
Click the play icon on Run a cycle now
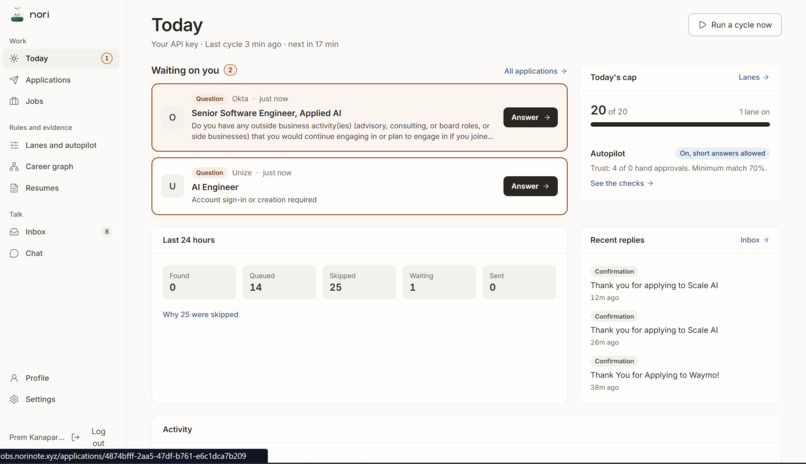click(702, 25)
